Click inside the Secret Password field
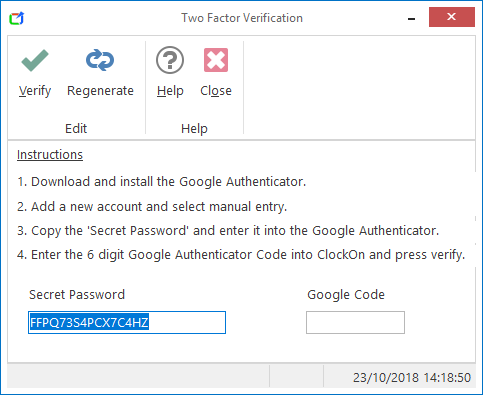Viewport: 483px width, 395px height. coord(127,322)
